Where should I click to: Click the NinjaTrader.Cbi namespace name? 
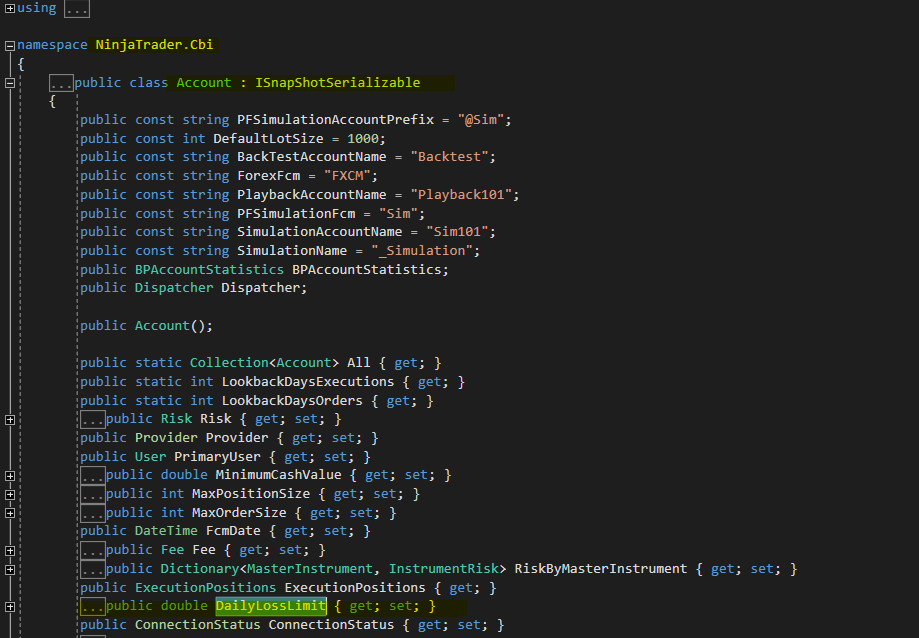tap(154, 45)
